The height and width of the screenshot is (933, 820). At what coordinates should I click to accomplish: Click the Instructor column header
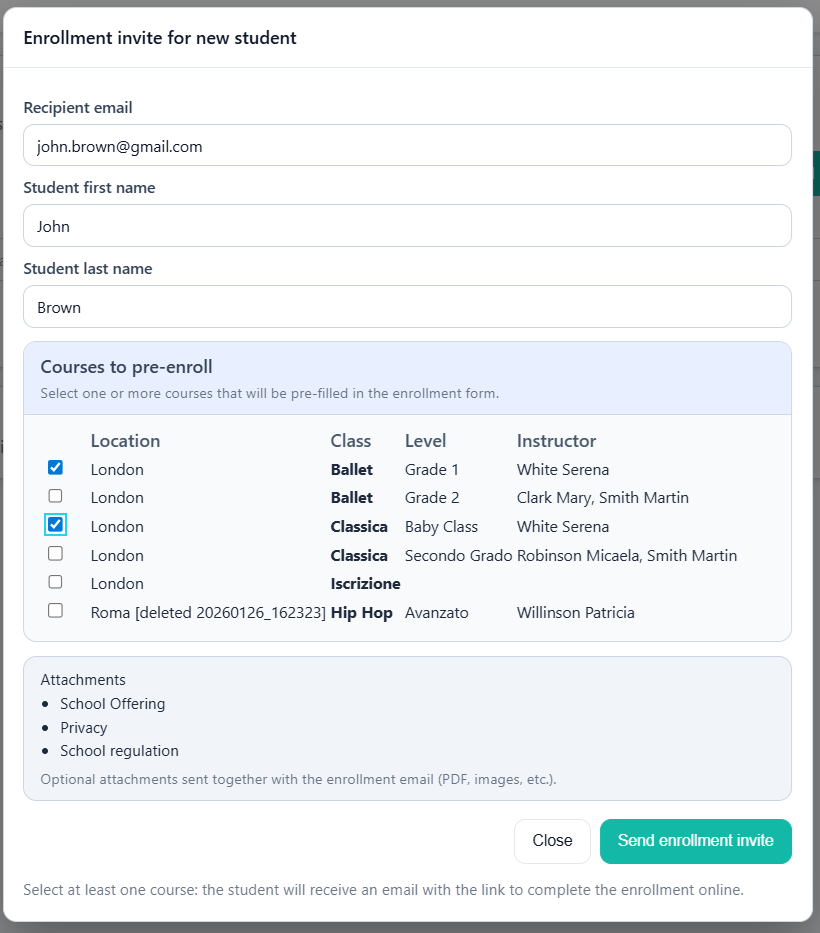(555, 441)
